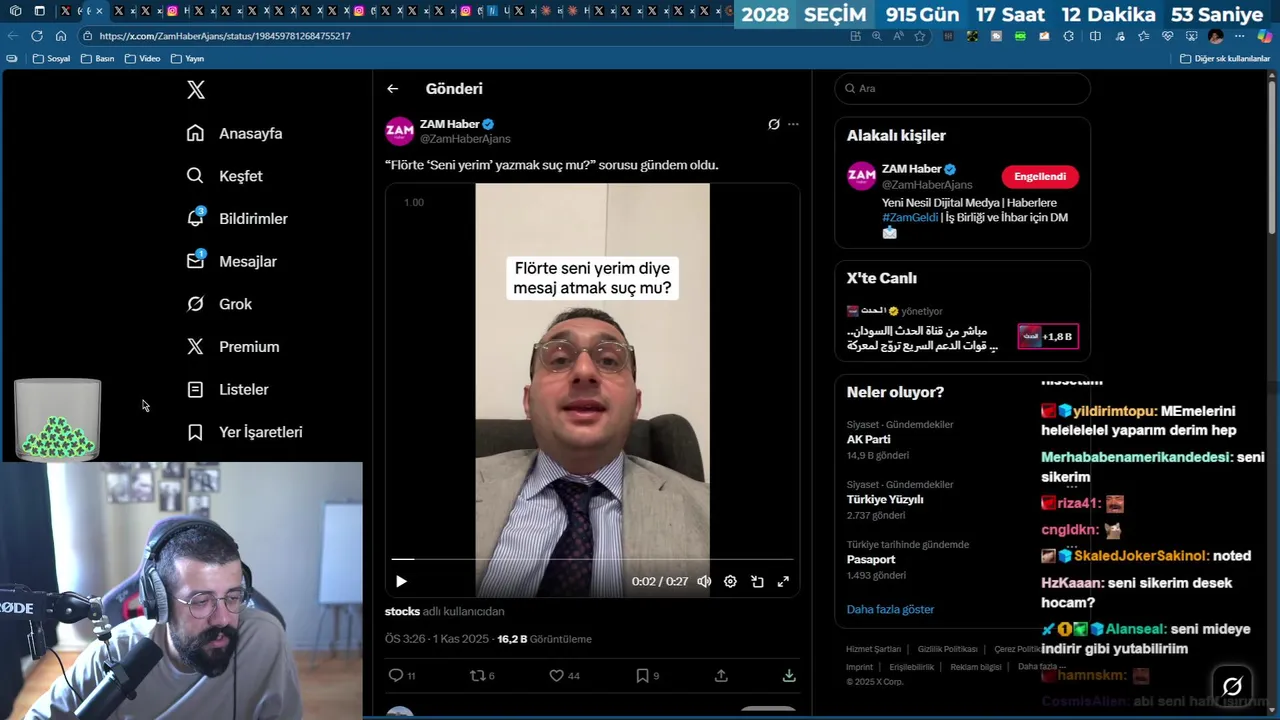This screenshot has height=720, width=1280.
Task: Seek on the video progress bar
Action: coord(592,559)
